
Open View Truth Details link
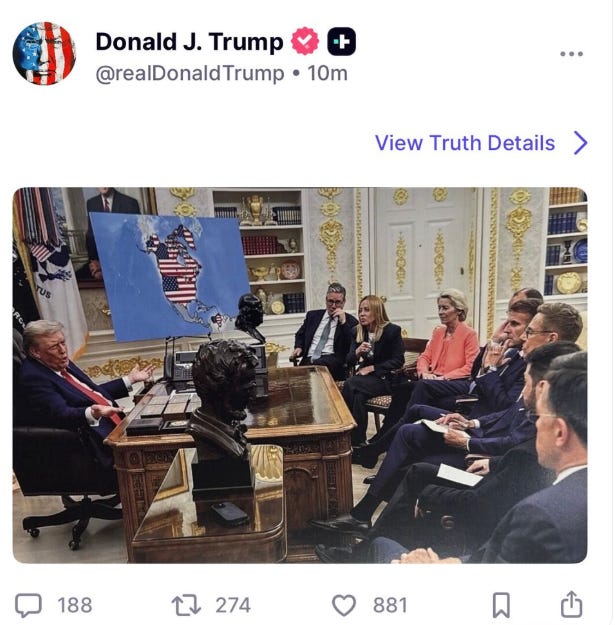(x=465, y=143)
